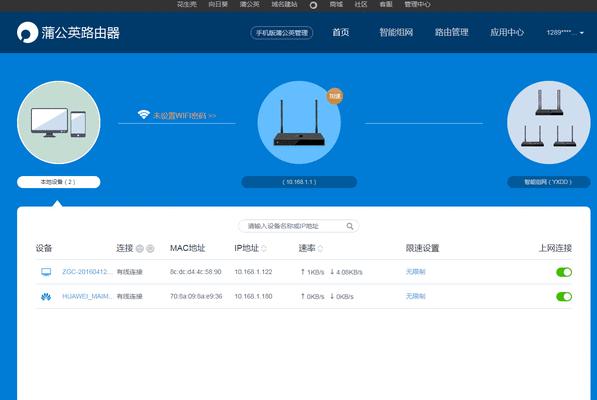597x400 pixels.
Task: Click the monitor icon for ZGC-20160412 device
Action: click(x=46, y=272)
